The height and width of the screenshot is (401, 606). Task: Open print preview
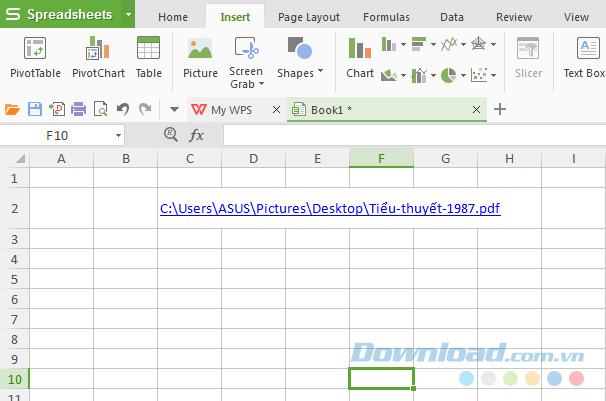(x=101, y=109)
